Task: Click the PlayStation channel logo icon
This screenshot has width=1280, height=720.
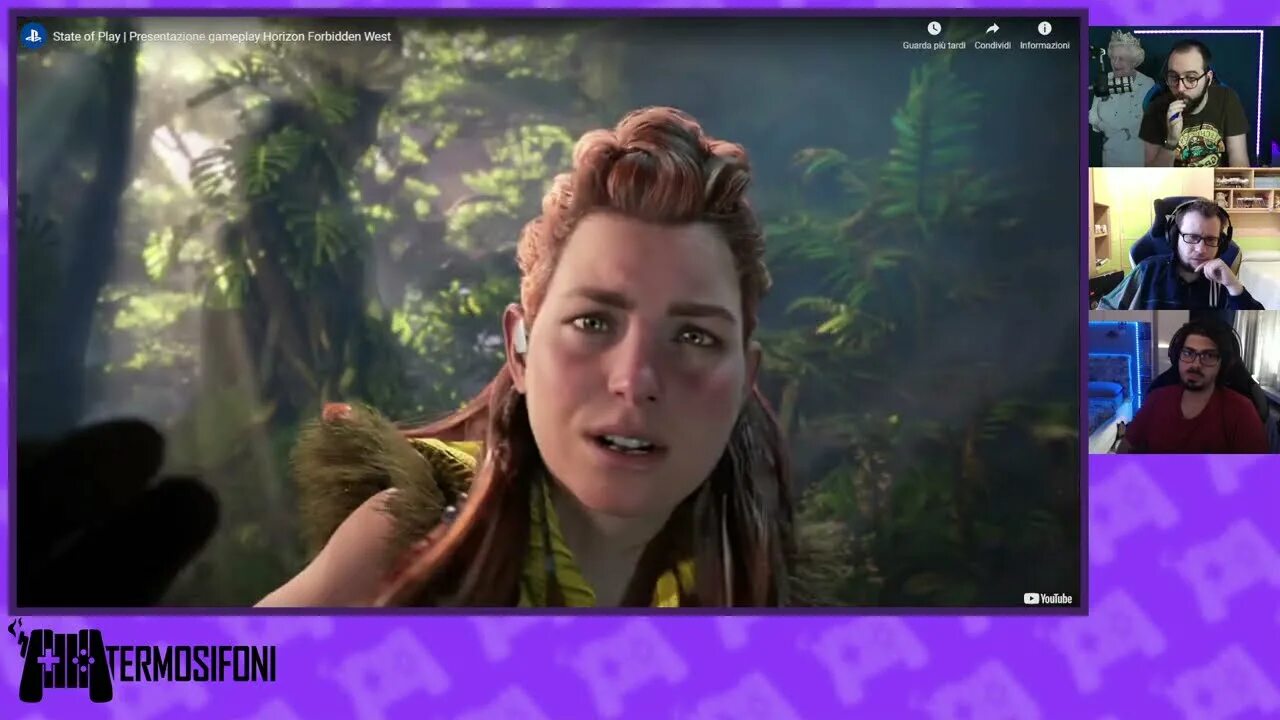Action: click(33, 36)
